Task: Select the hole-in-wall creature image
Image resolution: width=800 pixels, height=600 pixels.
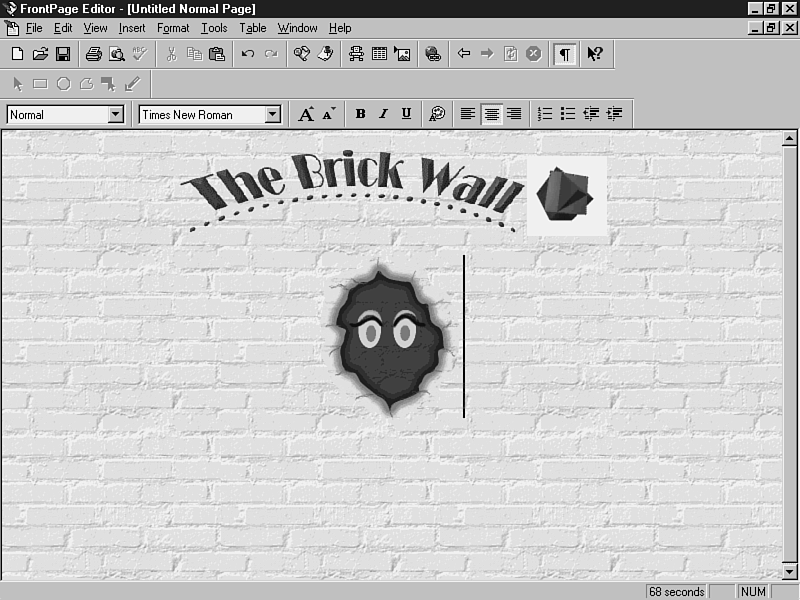Action: 390,337
